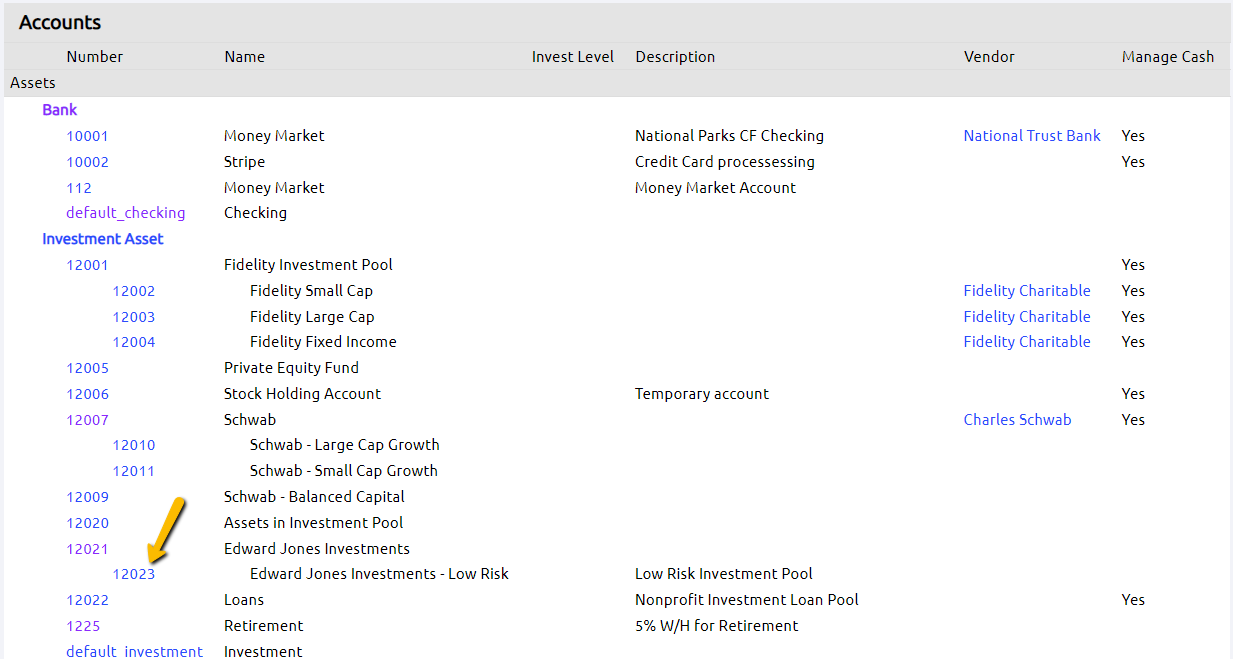Click Temporary account description
The width and height of the screenshot is (1233, 659).
point(702,394)
